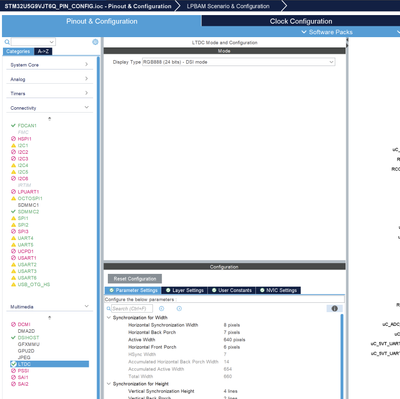
Task: Open the Display Type dropdown
Action: 239,62
